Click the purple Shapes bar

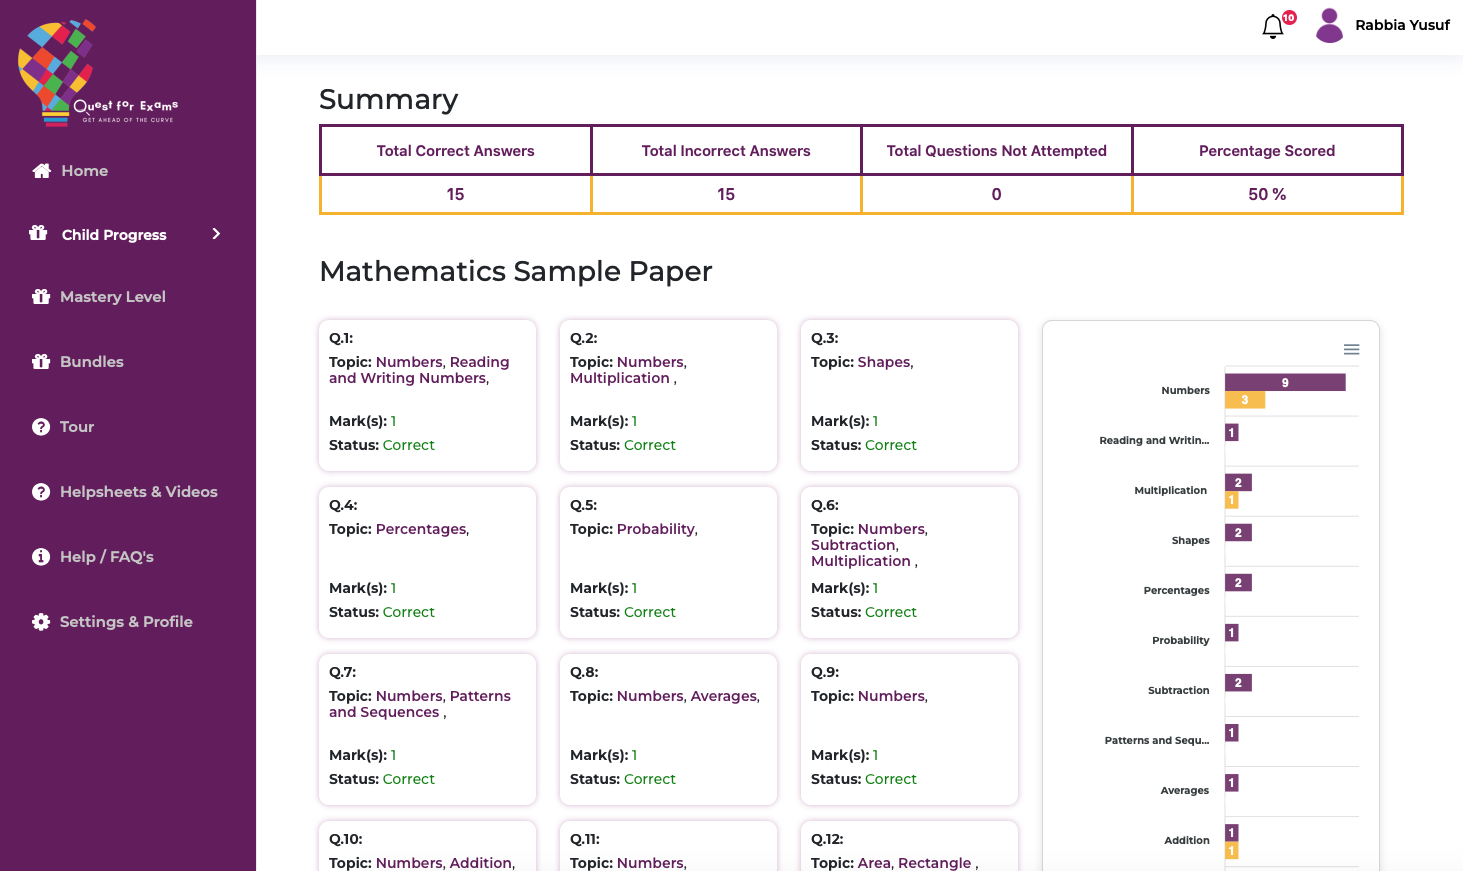1238,532
